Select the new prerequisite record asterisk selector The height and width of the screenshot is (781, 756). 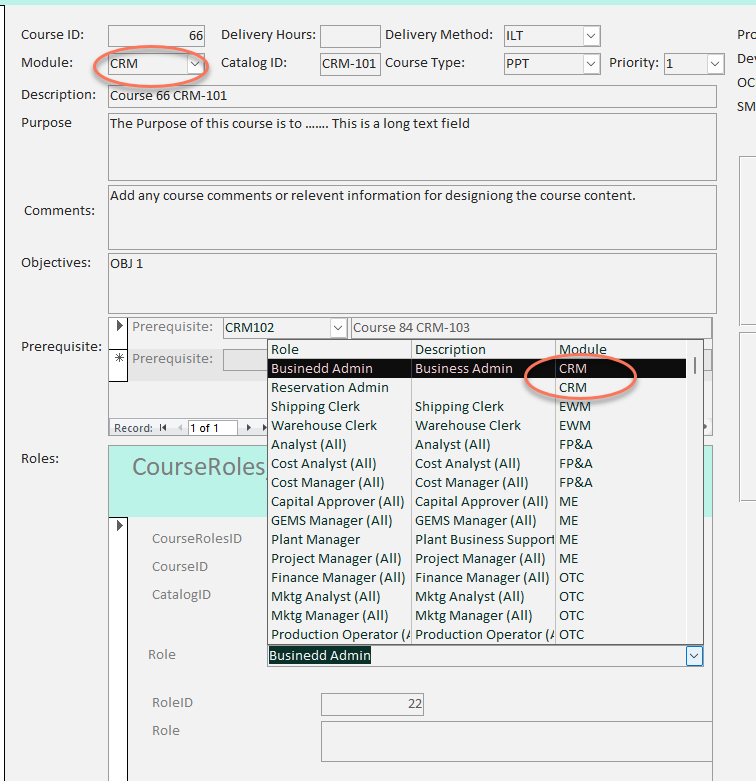coord(119,365)
